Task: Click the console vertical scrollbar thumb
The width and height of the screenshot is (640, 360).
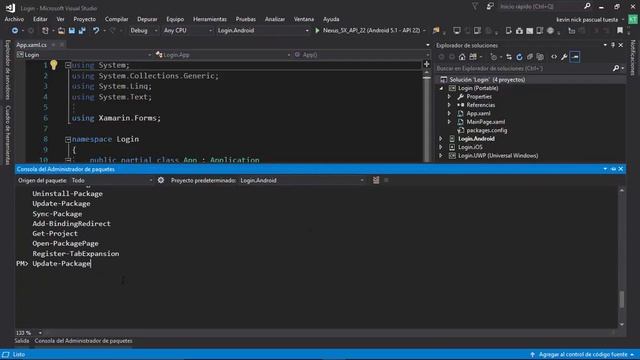Action: (x=622, y=300)
